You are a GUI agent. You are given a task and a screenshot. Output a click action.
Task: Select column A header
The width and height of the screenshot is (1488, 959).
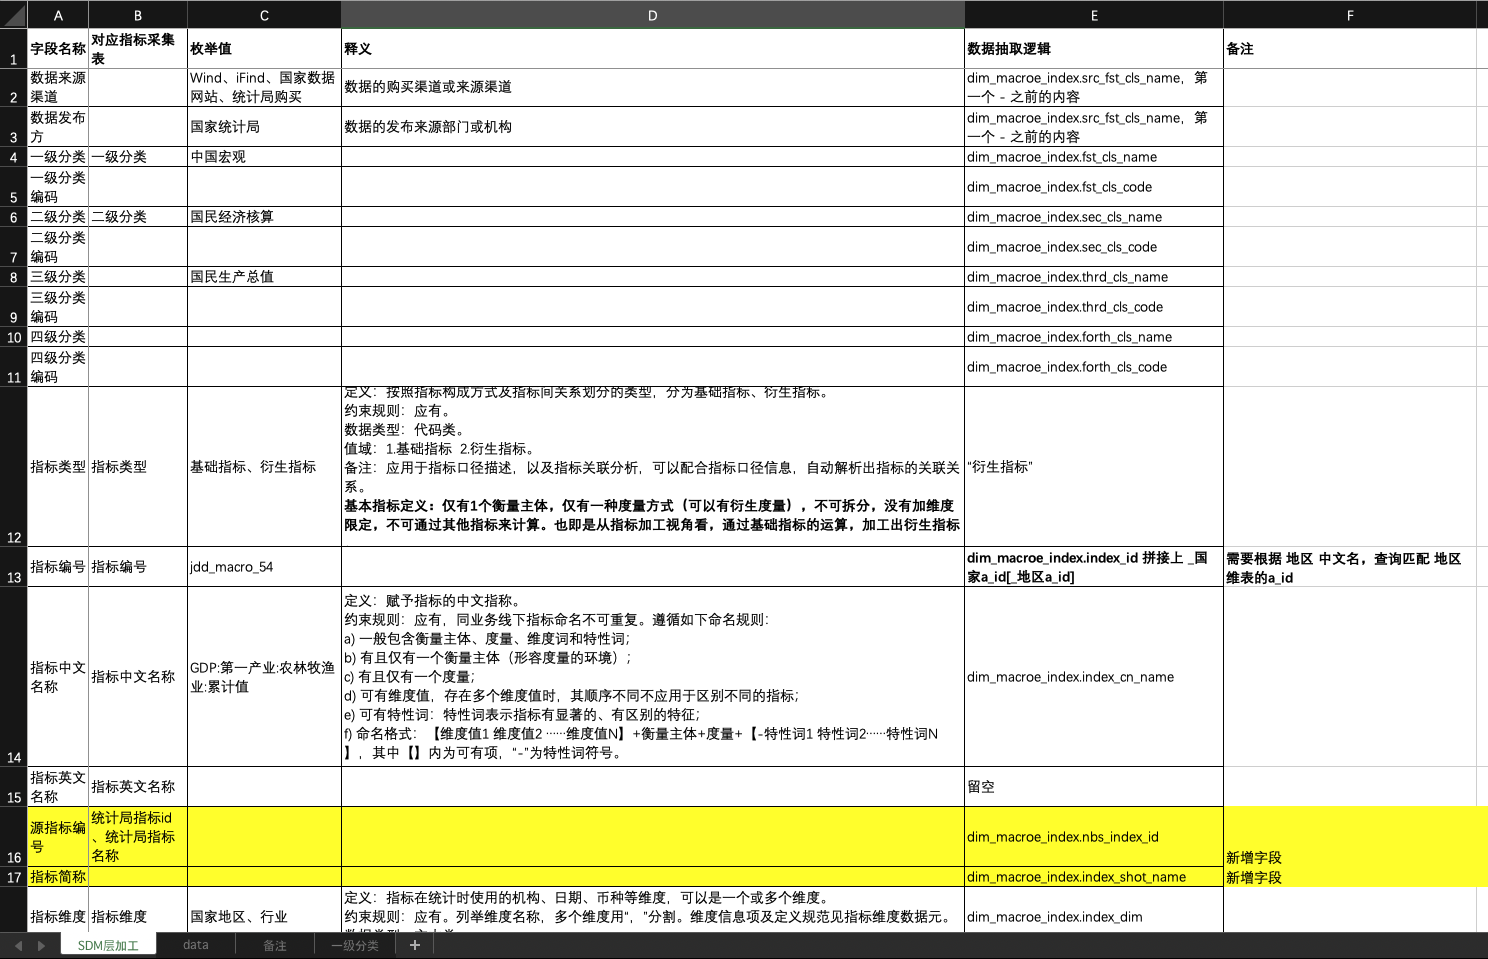click(58, 15)
